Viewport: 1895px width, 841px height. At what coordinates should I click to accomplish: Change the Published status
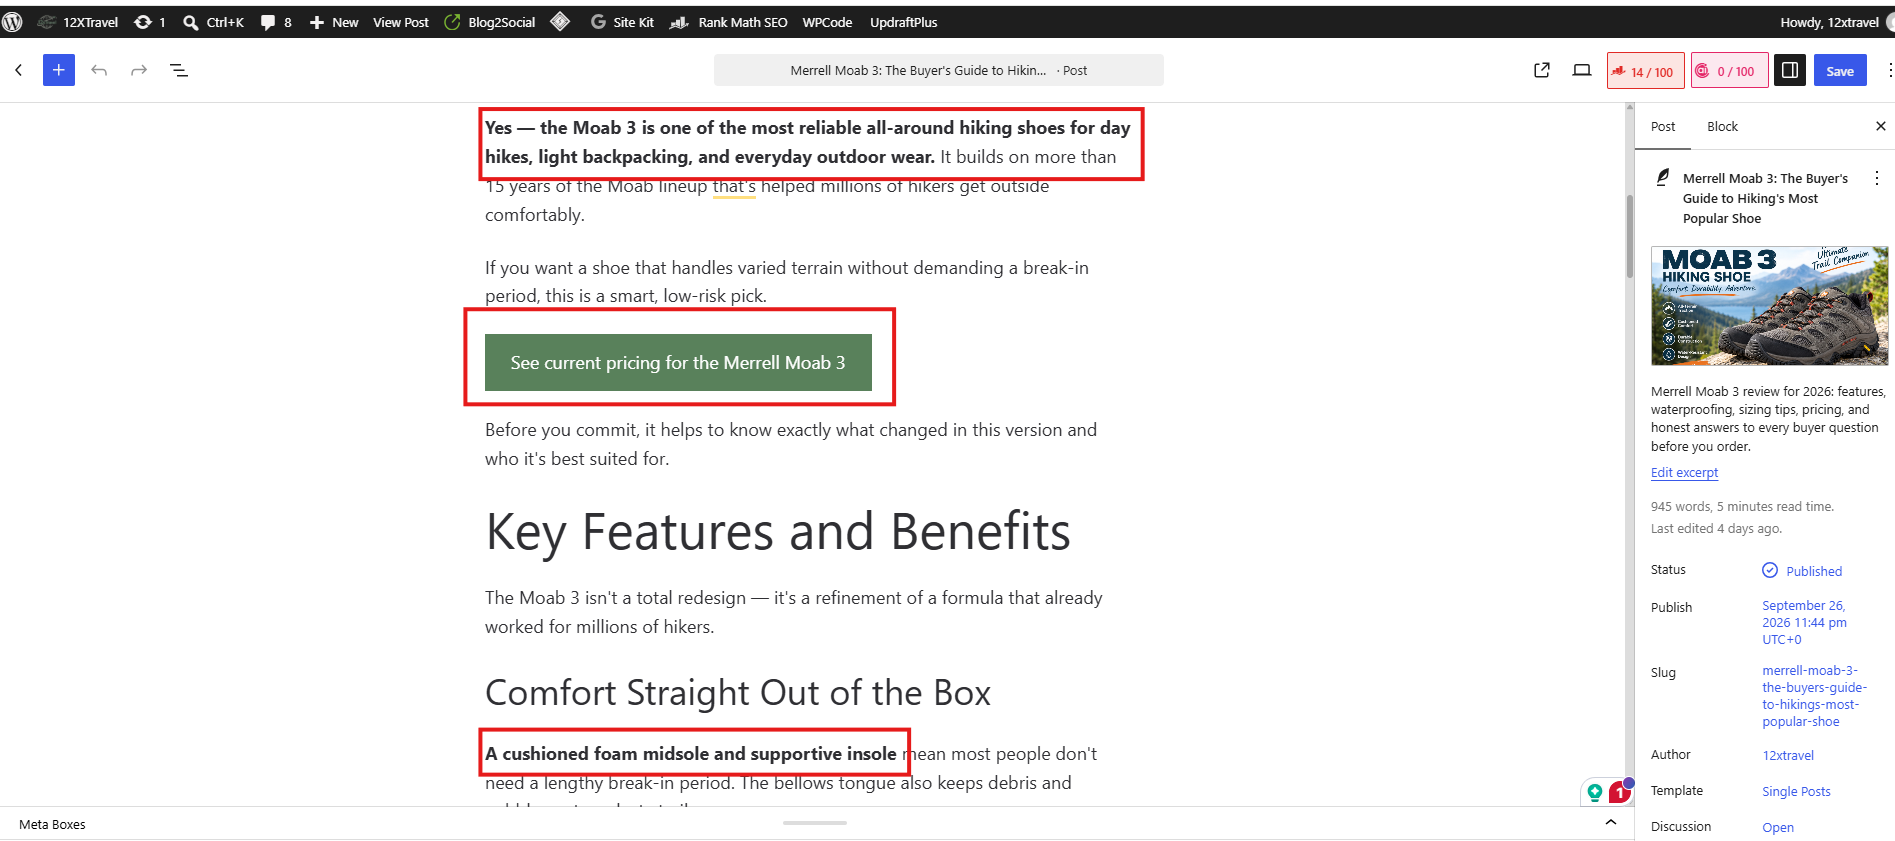1802,571
